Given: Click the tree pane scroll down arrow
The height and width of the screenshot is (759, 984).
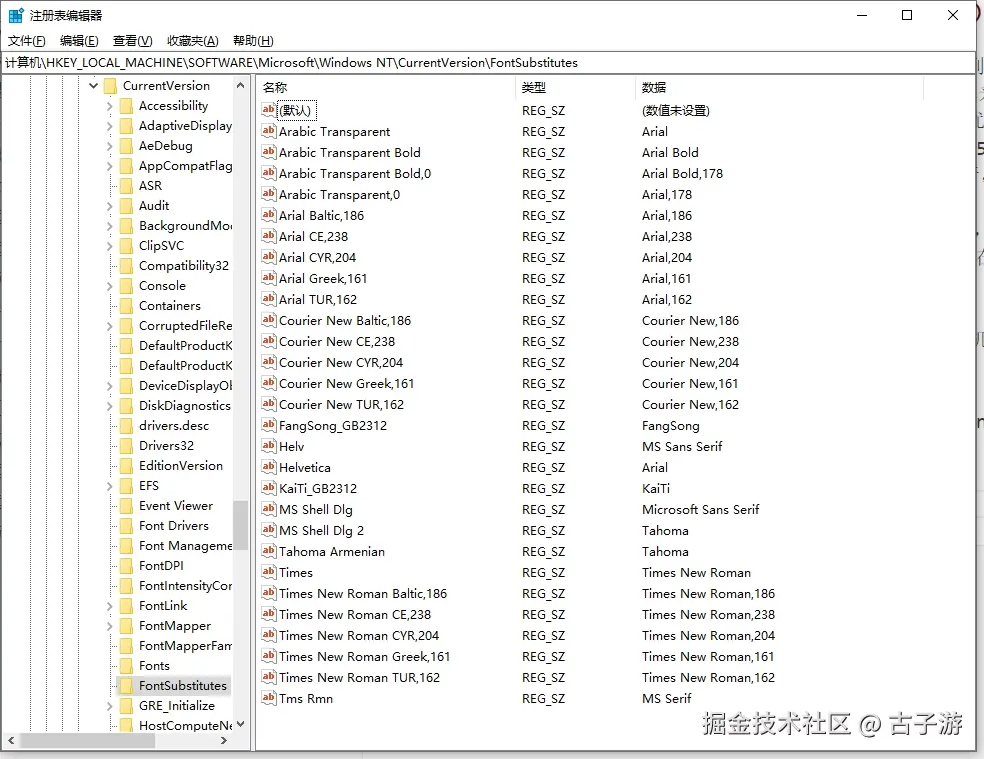Looking at the screenshot, I should 240,724.
